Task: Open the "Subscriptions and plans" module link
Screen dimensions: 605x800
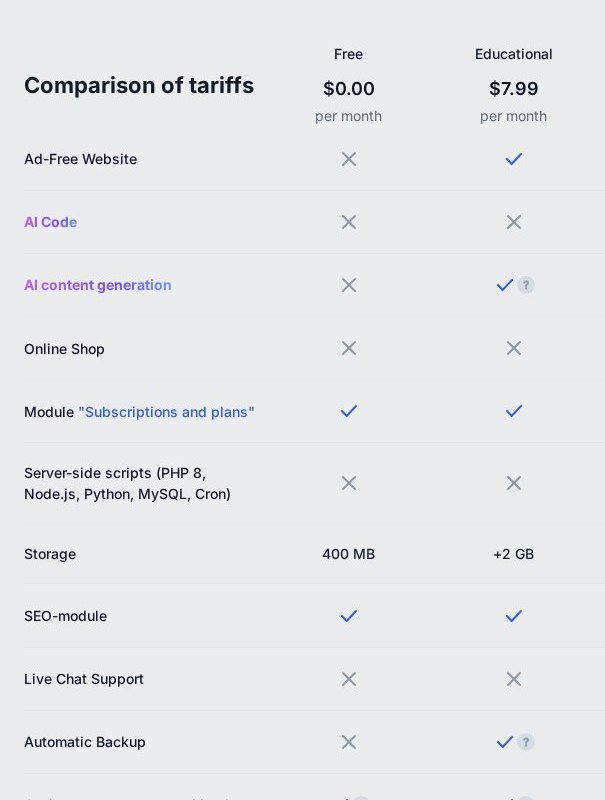Action: [x=166, y=412]
